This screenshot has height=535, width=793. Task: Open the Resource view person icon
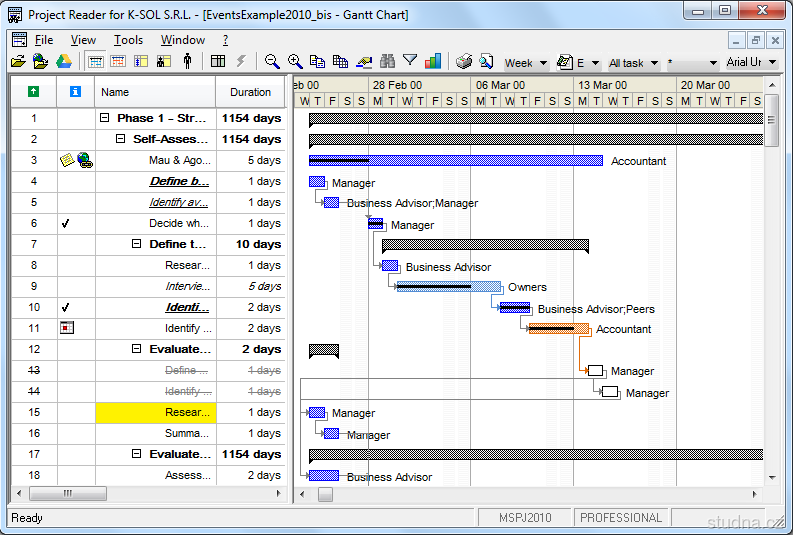[187, 62]
